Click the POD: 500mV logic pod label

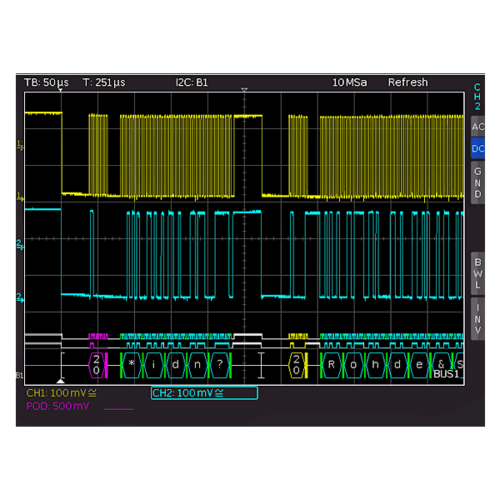click(58, 406)
